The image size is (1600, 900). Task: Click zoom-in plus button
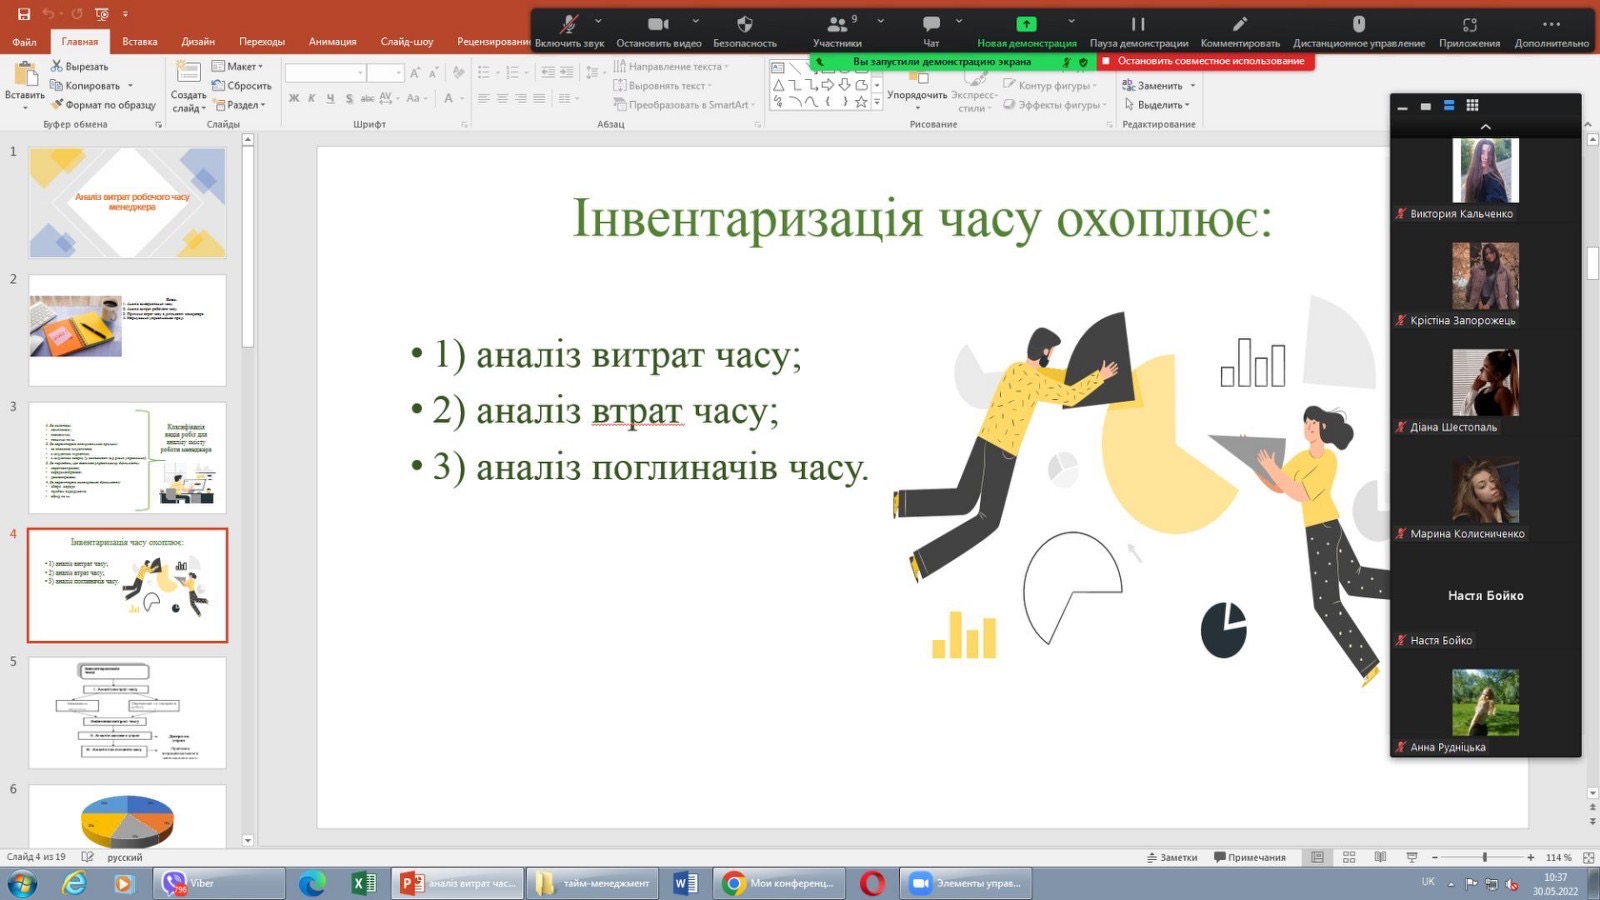coord(1530,857)
